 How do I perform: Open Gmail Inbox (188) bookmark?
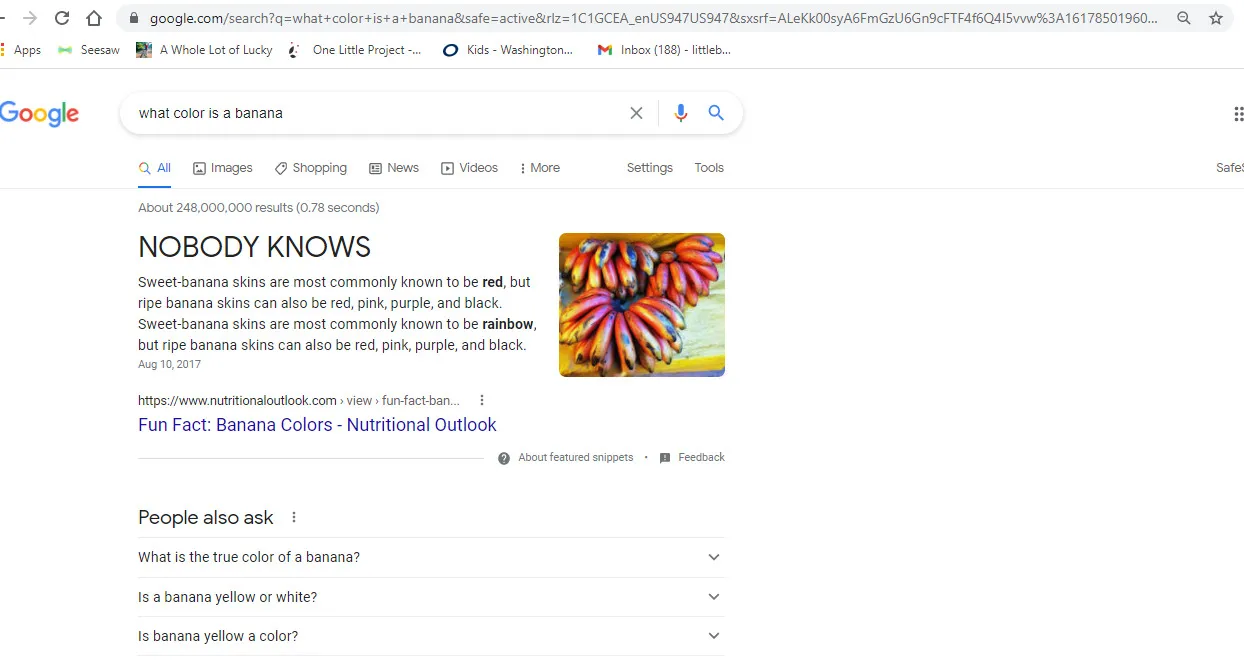tap(664, 50)
